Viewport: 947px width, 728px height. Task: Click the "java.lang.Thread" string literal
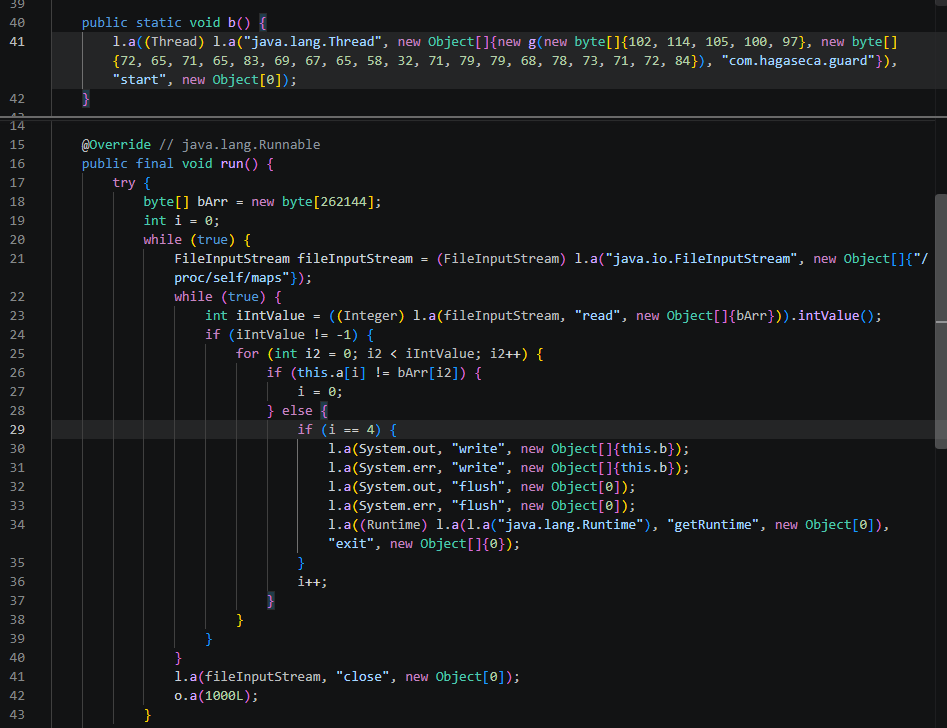[x=313, y=42]
